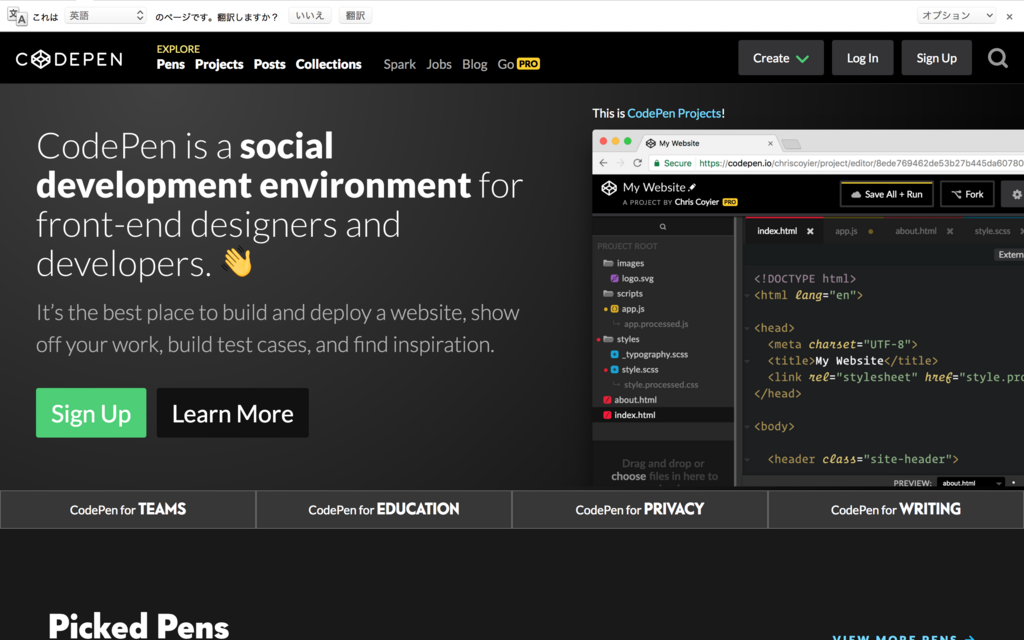Click the CodePen icon beside My Website title
1024x640 pixels.
[609, 188]
